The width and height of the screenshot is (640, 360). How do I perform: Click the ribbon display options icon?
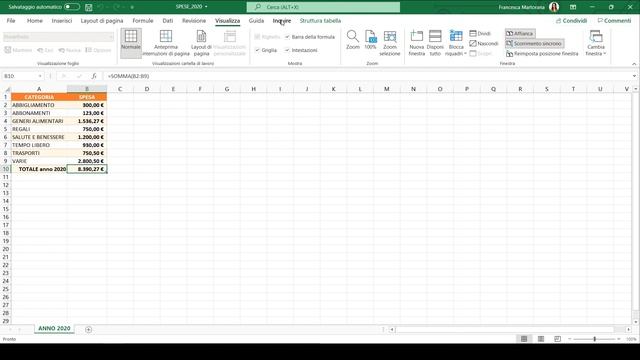[x=573, y=7]
